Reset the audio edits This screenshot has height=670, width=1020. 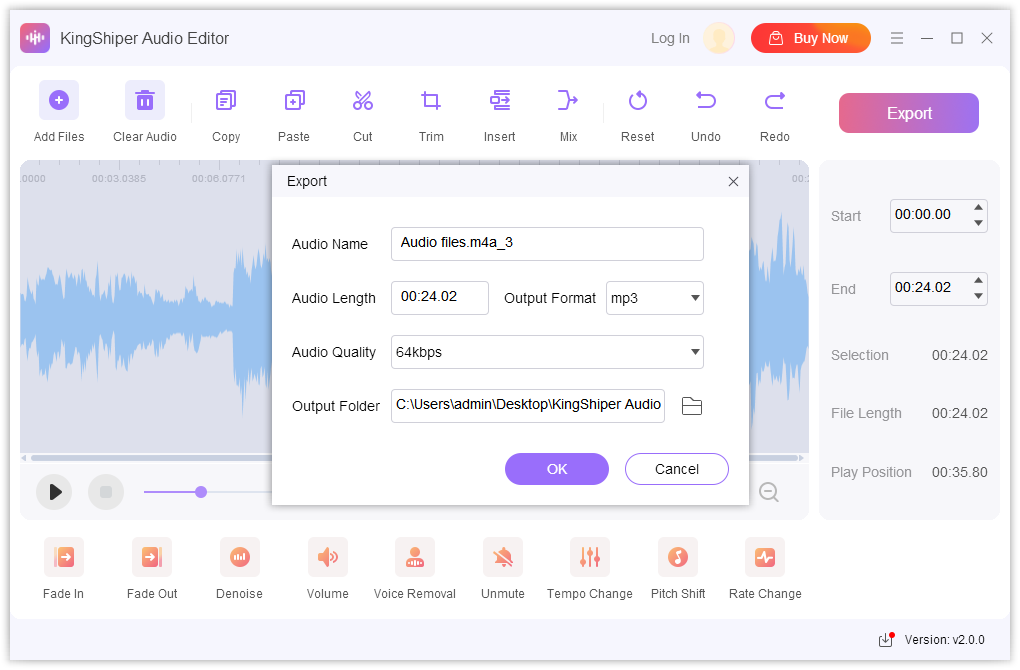(638, 101)
